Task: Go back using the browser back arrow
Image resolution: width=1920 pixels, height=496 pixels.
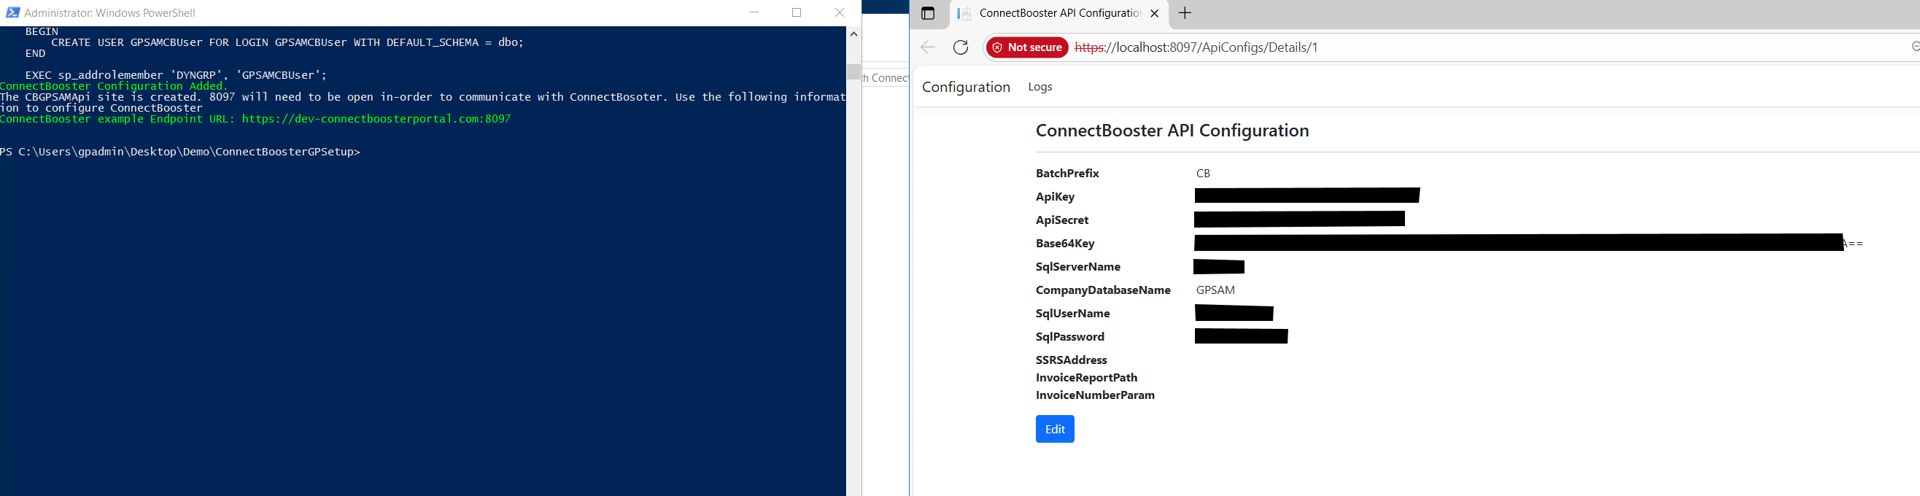Action: click(928, 47)
